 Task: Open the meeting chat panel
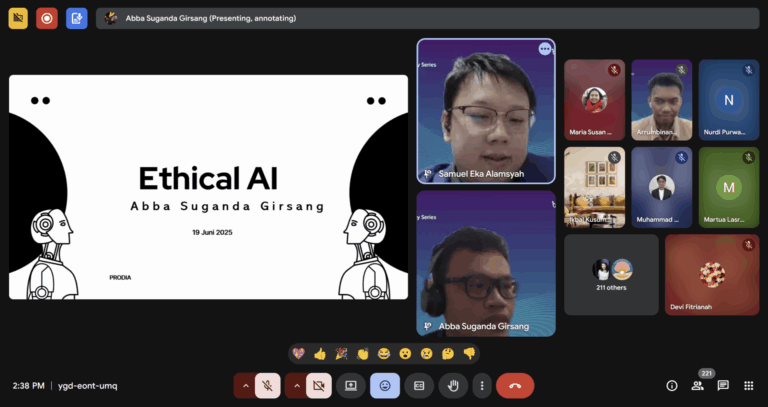click(x=723, y=386)
